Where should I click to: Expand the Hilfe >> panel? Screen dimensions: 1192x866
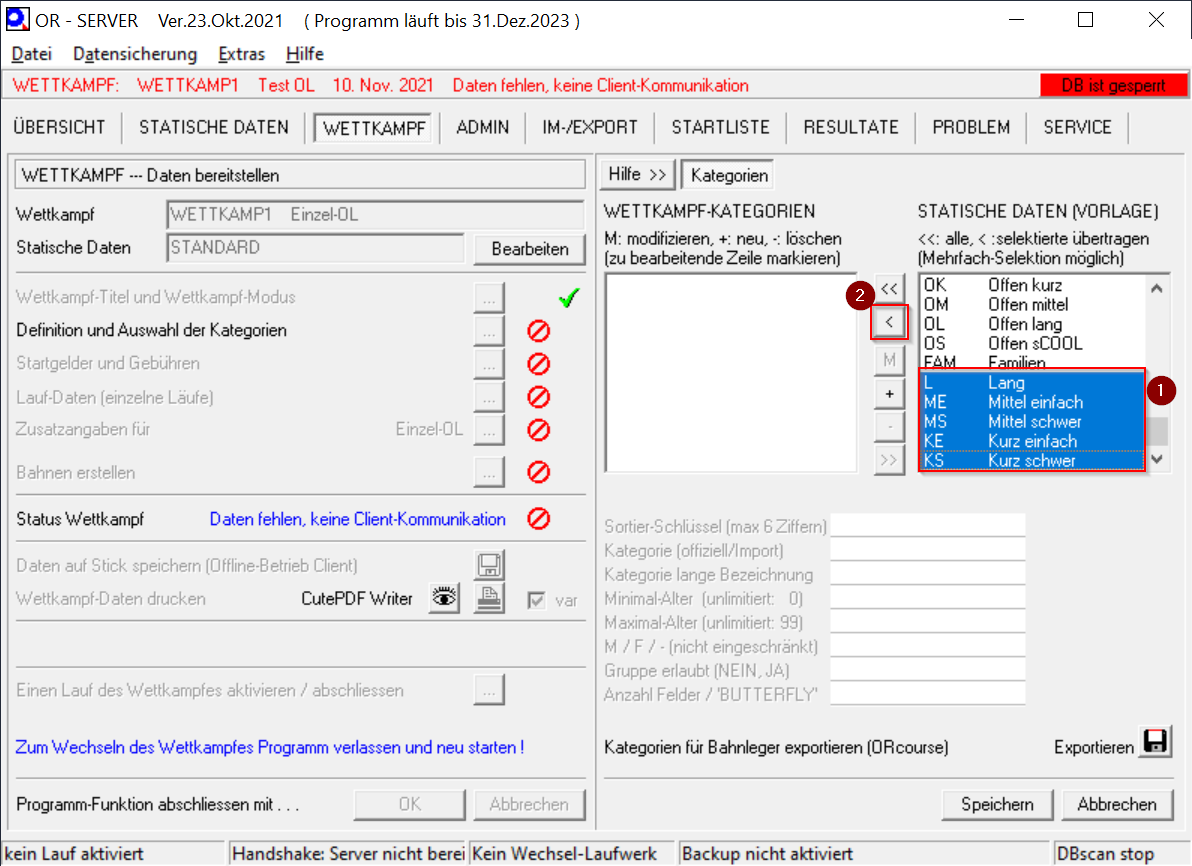pos(637,175)
